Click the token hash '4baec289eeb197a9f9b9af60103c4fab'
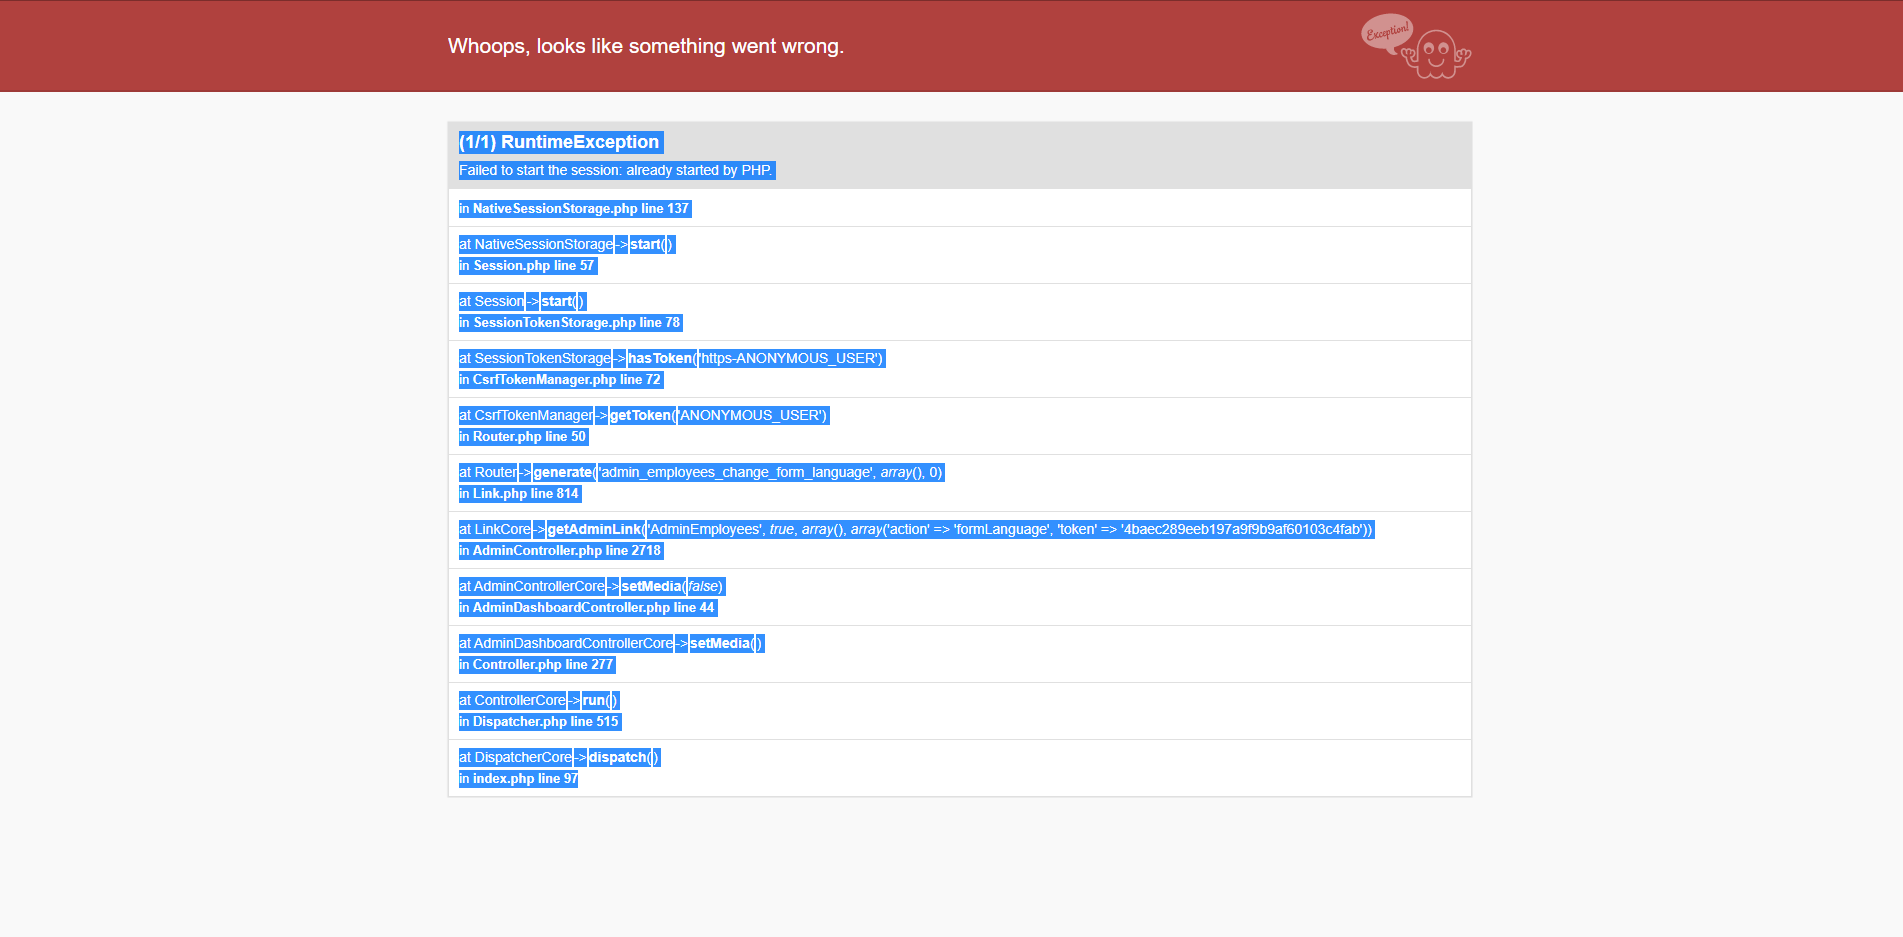The image size is (1903, 937). (1243, 529)
